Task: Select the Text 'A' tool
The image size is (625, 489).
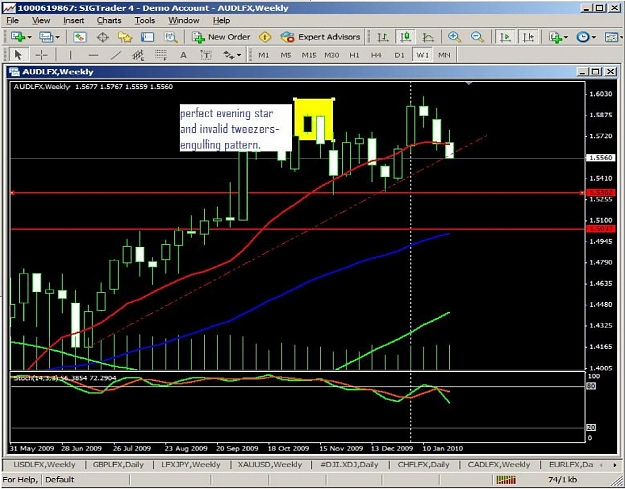Action: click(183, 55)
